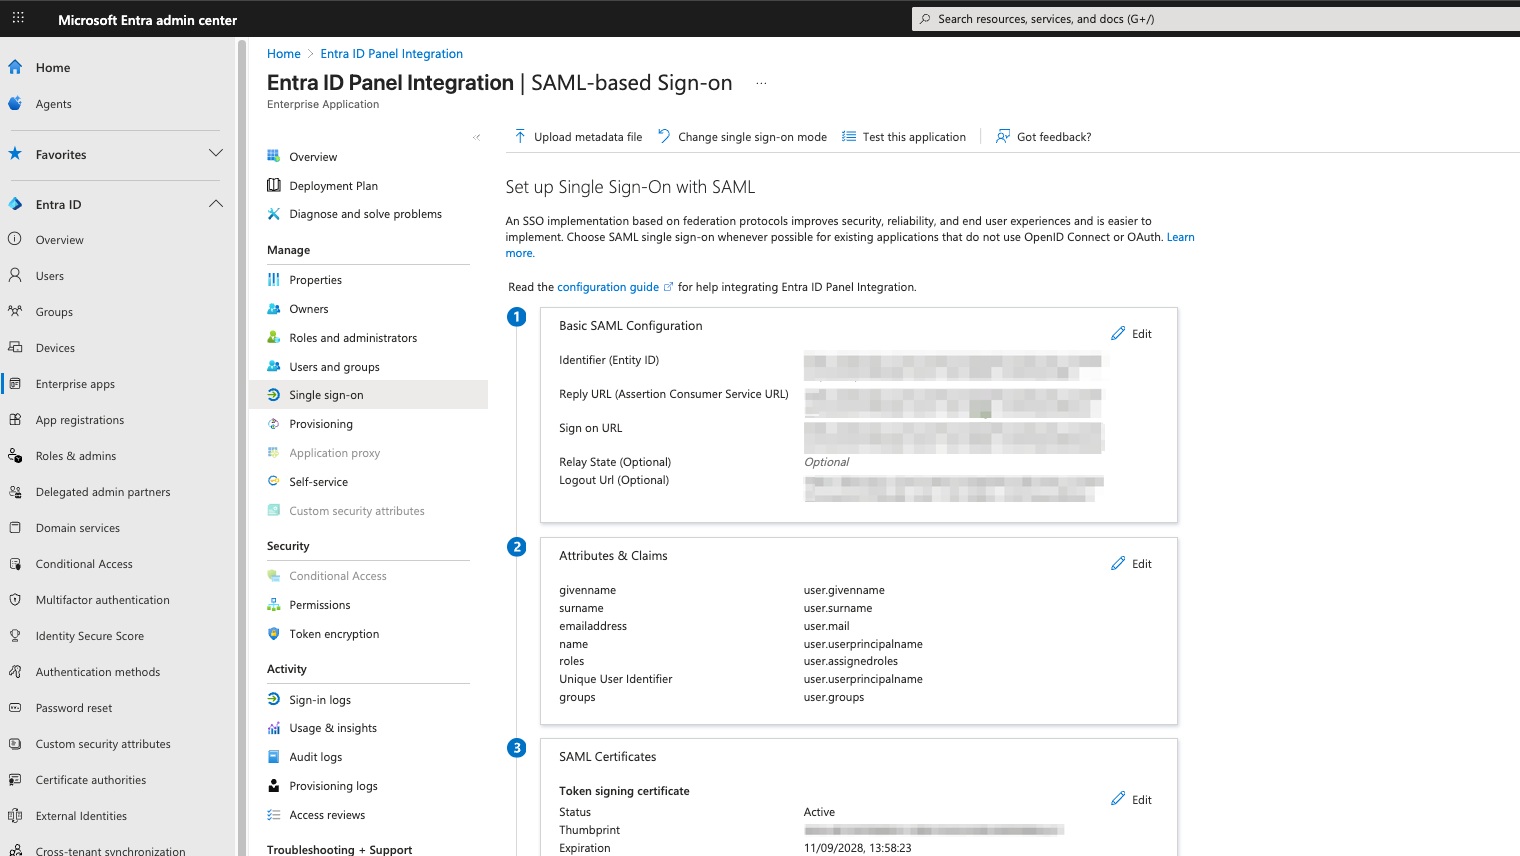Open the configuration guide link

(x=608, y=287)
